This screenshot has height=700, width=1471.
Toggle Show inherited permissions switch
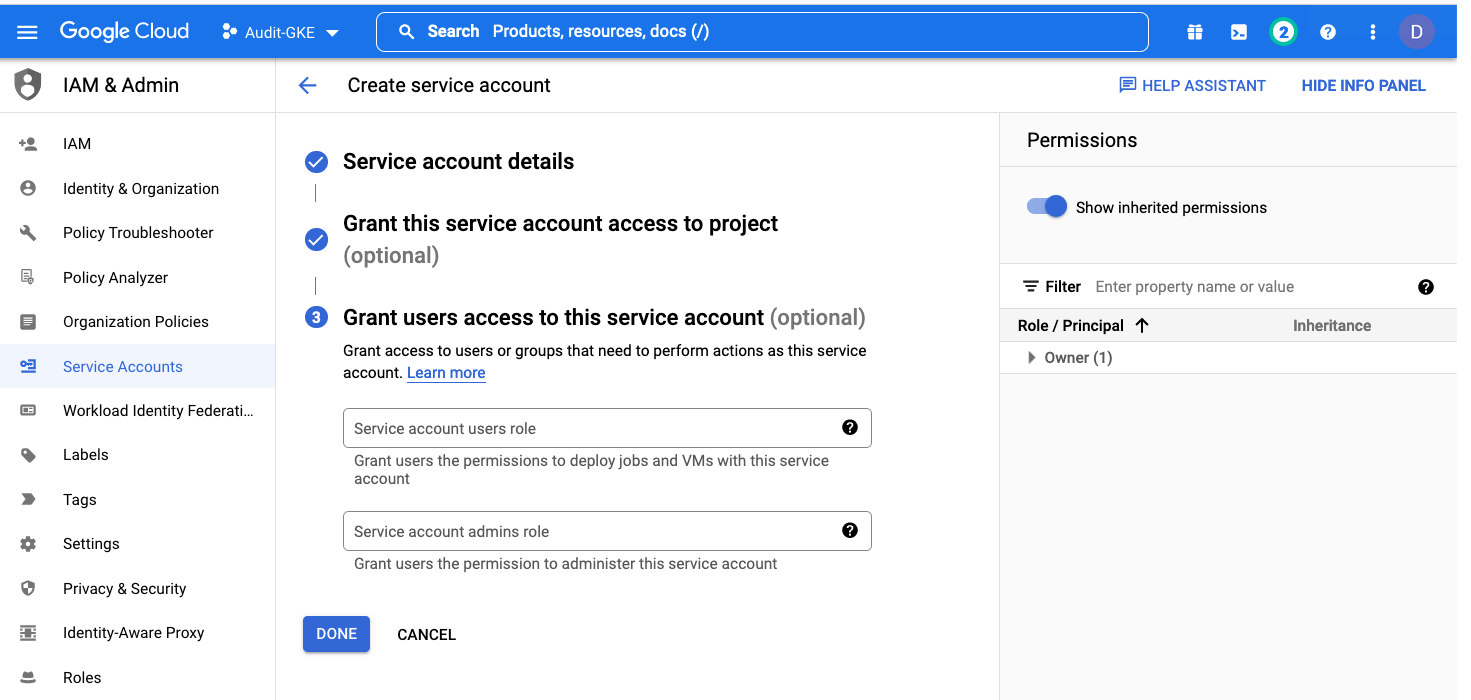[1047, 207]
